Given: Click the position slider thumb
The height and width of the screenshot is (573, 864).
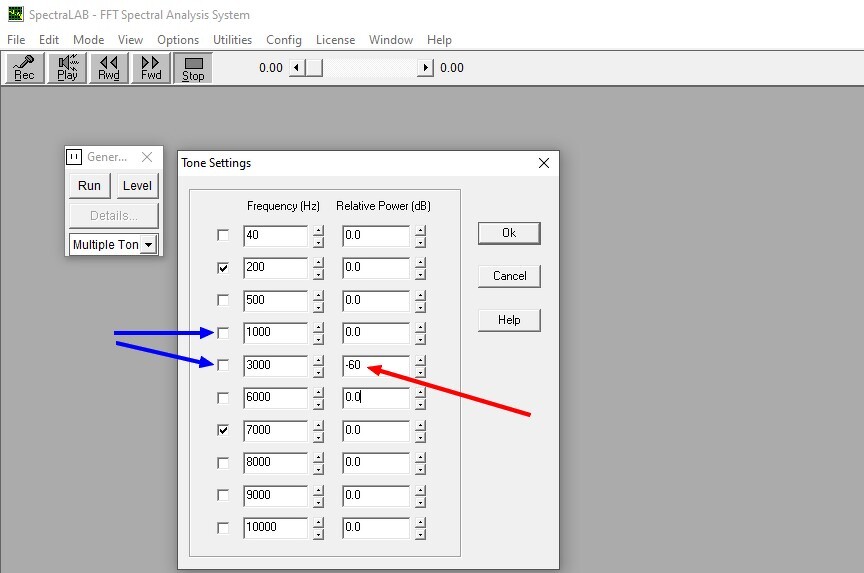Looking at the screenshot, I should pyautogui.click(x=314, y=68).
